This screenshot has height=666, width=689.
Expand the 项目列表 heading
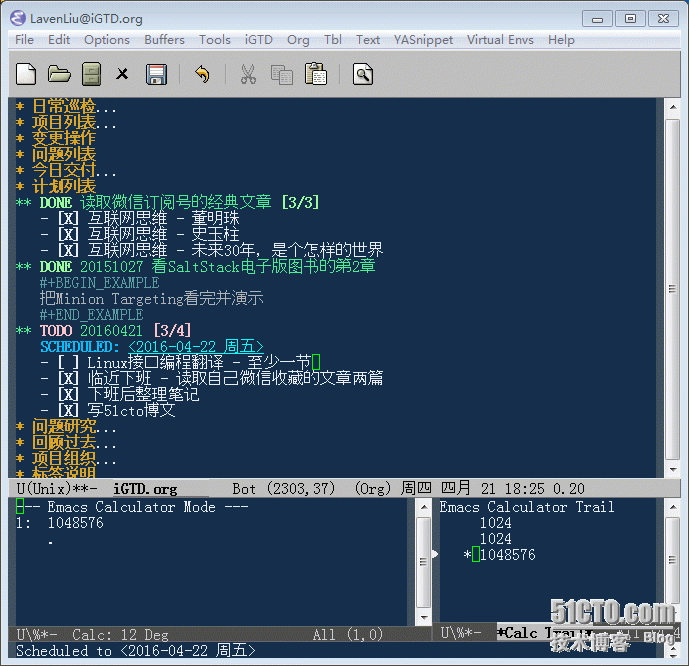[64, 123]
